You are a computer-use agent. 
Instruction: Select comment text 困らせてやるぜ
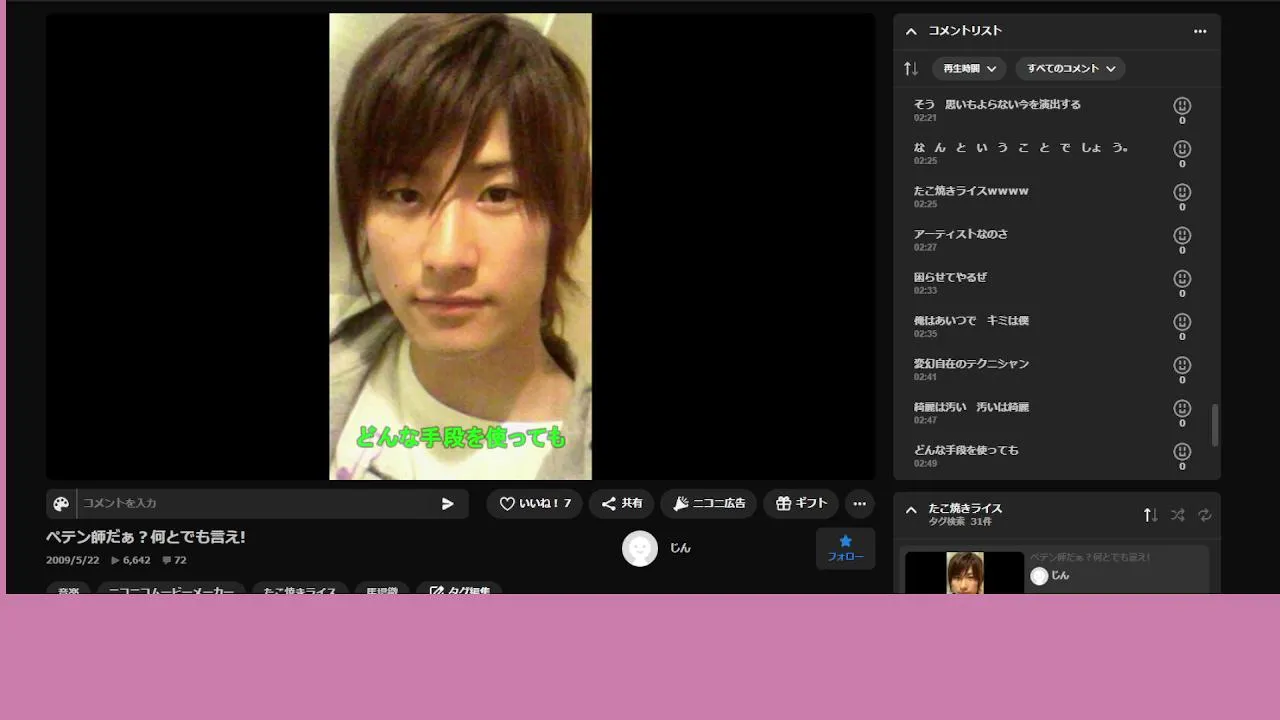[x=950, y=277]
